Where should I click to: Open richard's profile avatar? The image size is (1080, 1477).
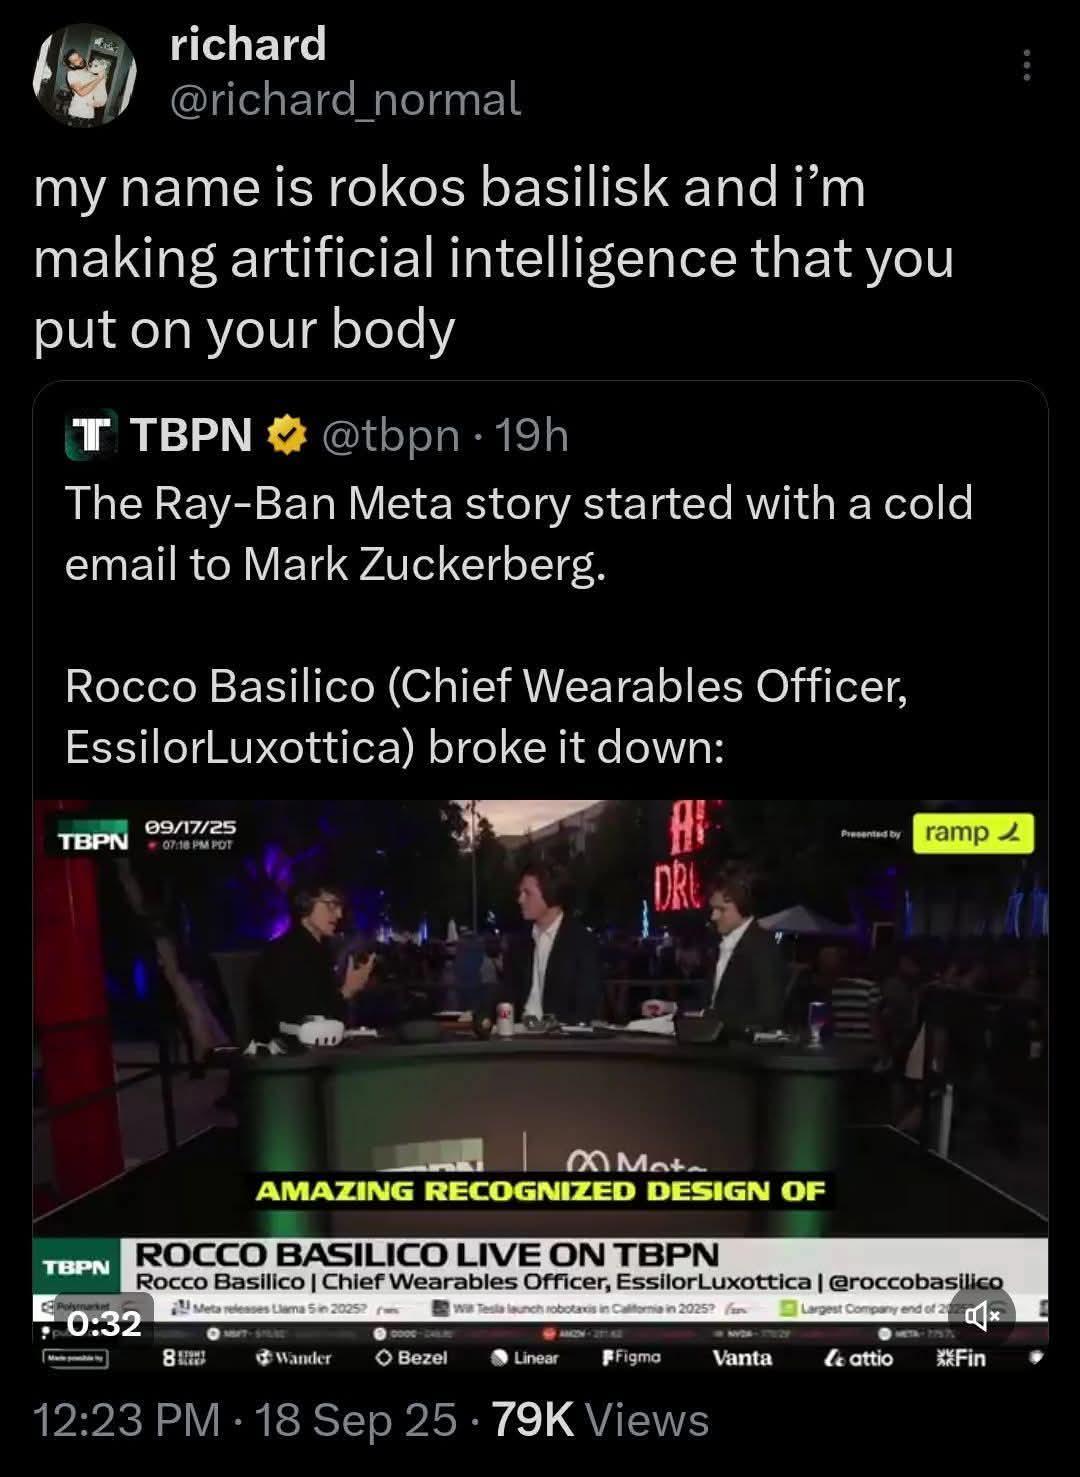tap(85, 76)
